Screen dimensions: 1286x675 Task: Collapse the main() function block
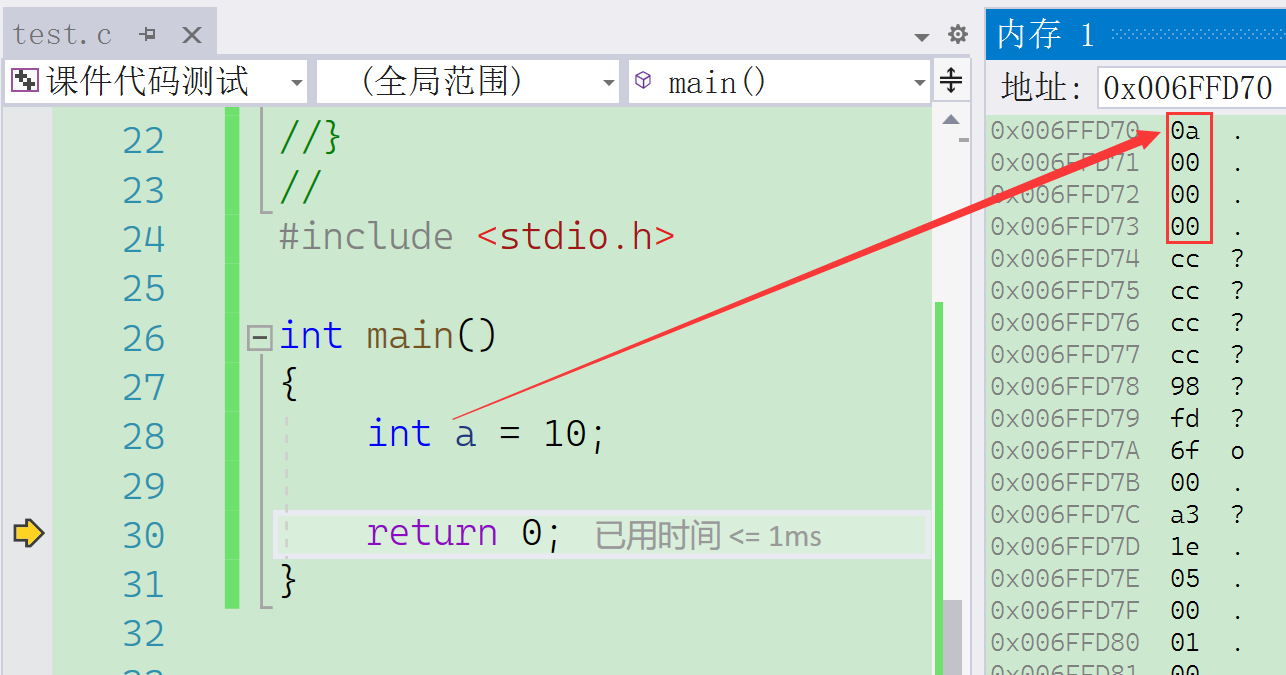tap(260, 338)
